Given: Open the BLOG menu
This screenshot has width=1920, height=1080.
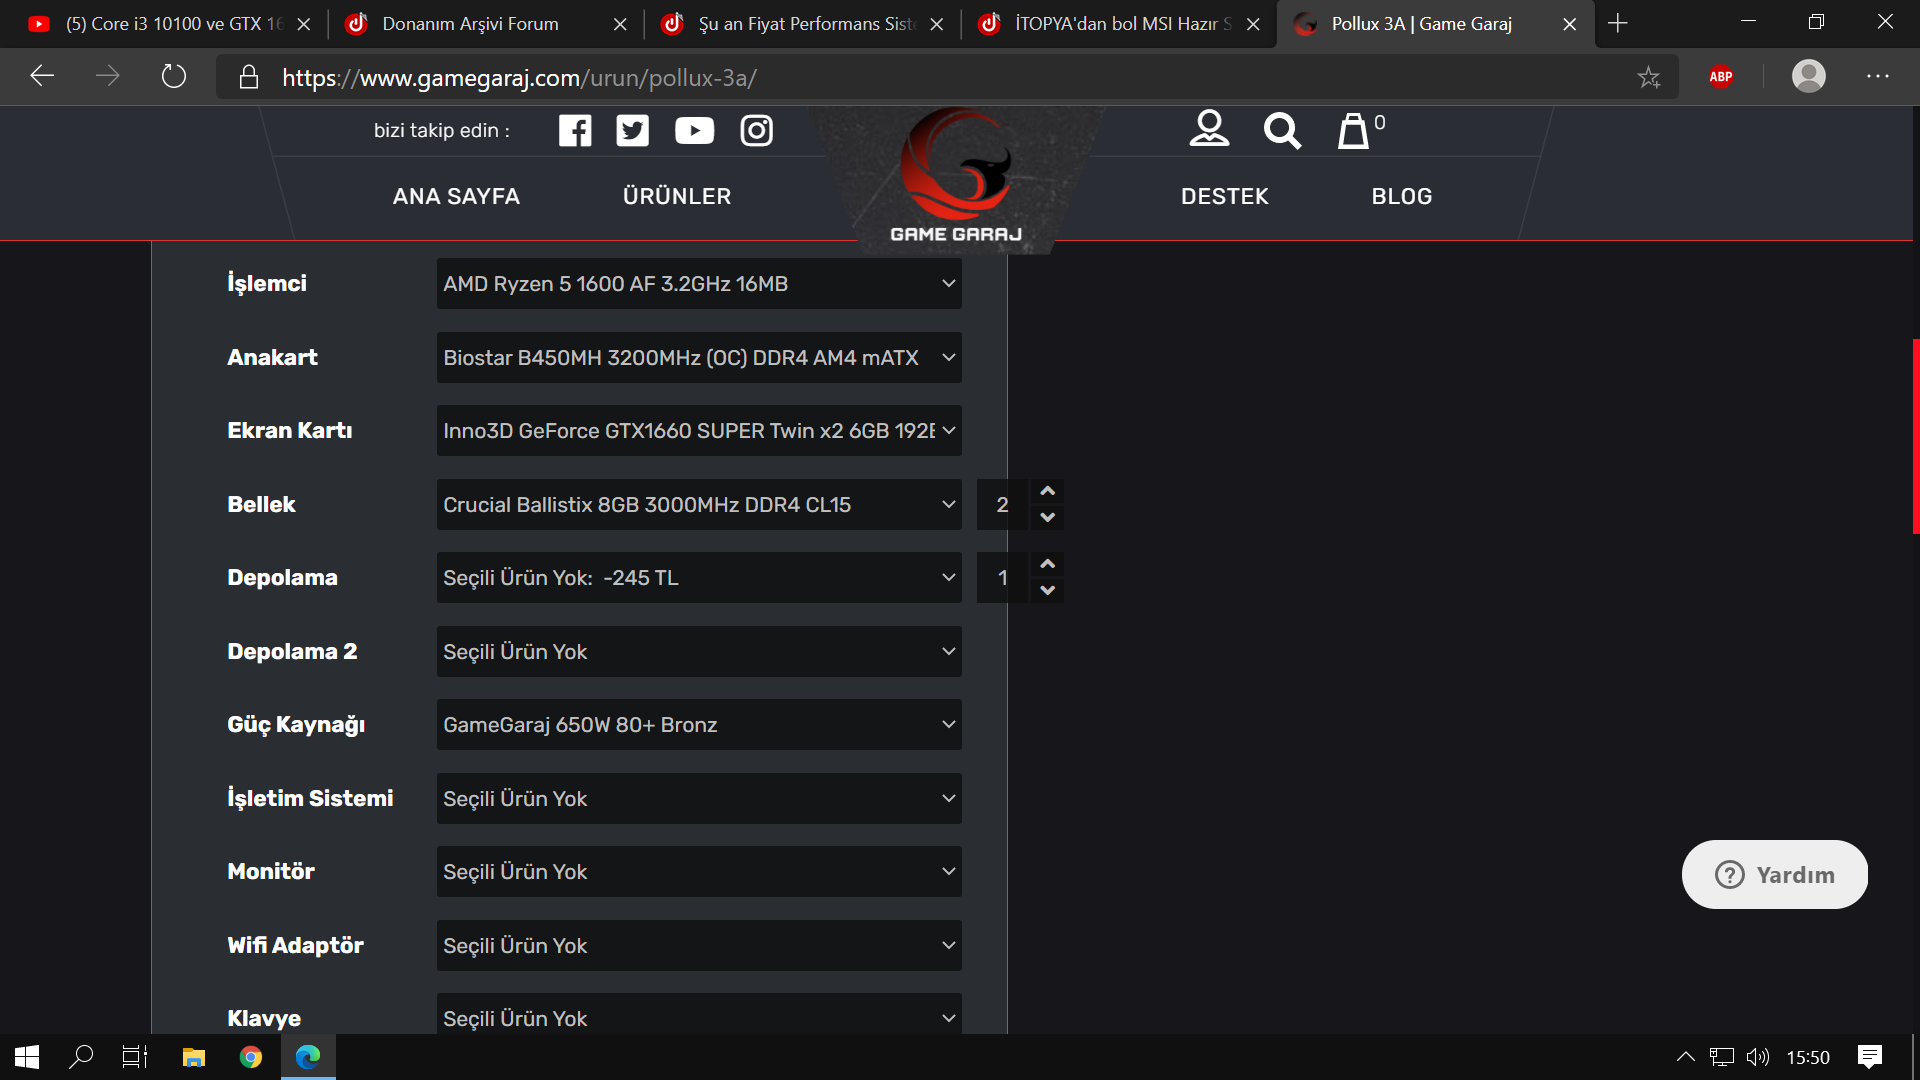Looking at the screenshot, I should coord(1402,197).
